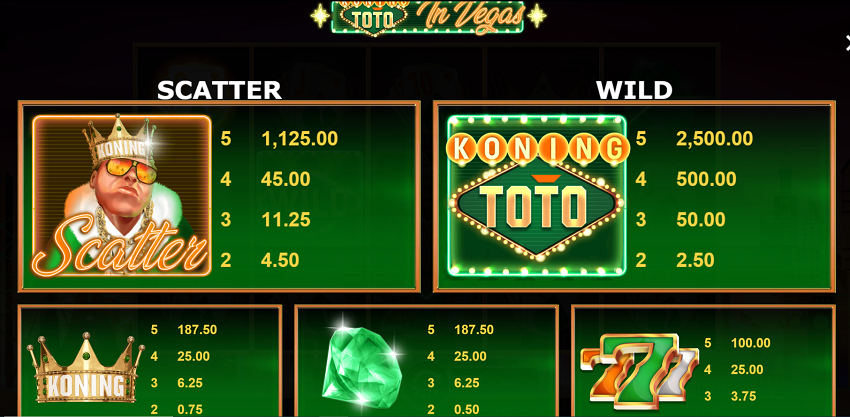
Task: Click the 1,125.00 scatter payout value
Action: 299,139
